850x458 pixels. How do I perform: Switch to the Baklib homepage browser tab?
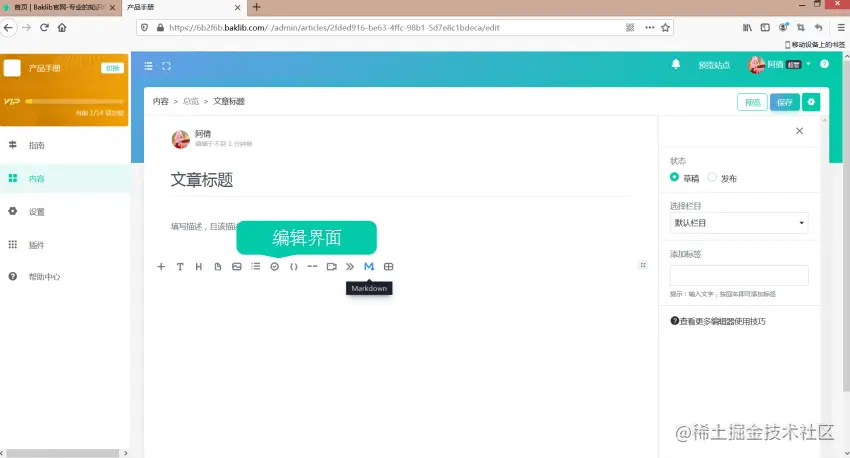[60, 8]
